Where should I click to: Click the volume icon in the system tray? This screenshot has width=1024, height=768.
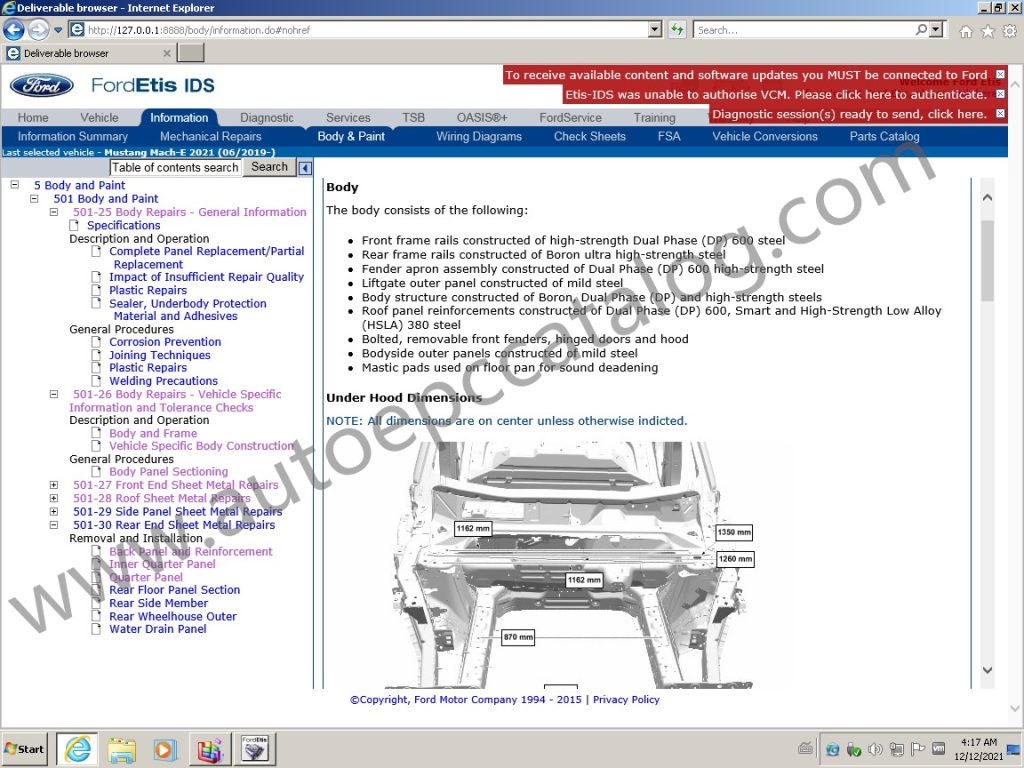(x=874, y=748)
